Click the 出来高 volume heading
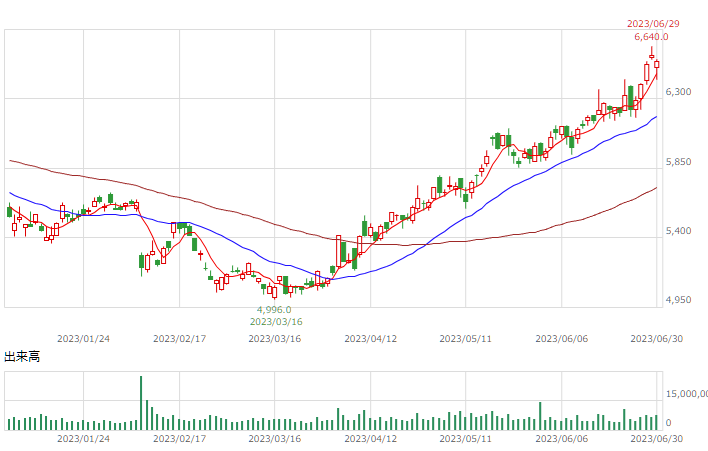Screen dimensions: 708x451 coord(22,357)
